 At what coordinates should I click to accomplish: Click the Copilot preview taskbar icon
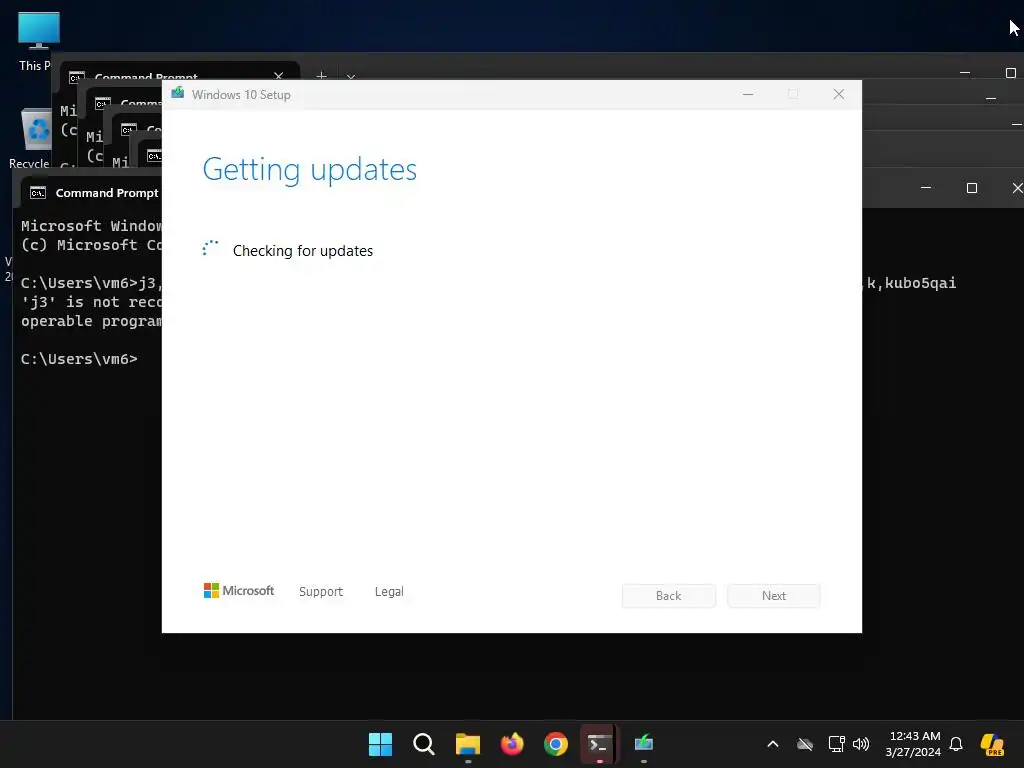992,744
